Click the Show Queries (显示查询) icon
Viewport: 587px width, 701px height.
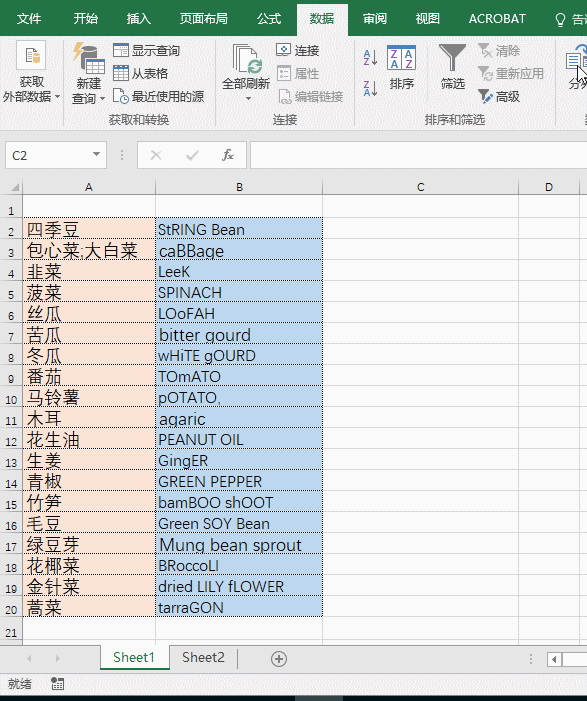point(121,51)
